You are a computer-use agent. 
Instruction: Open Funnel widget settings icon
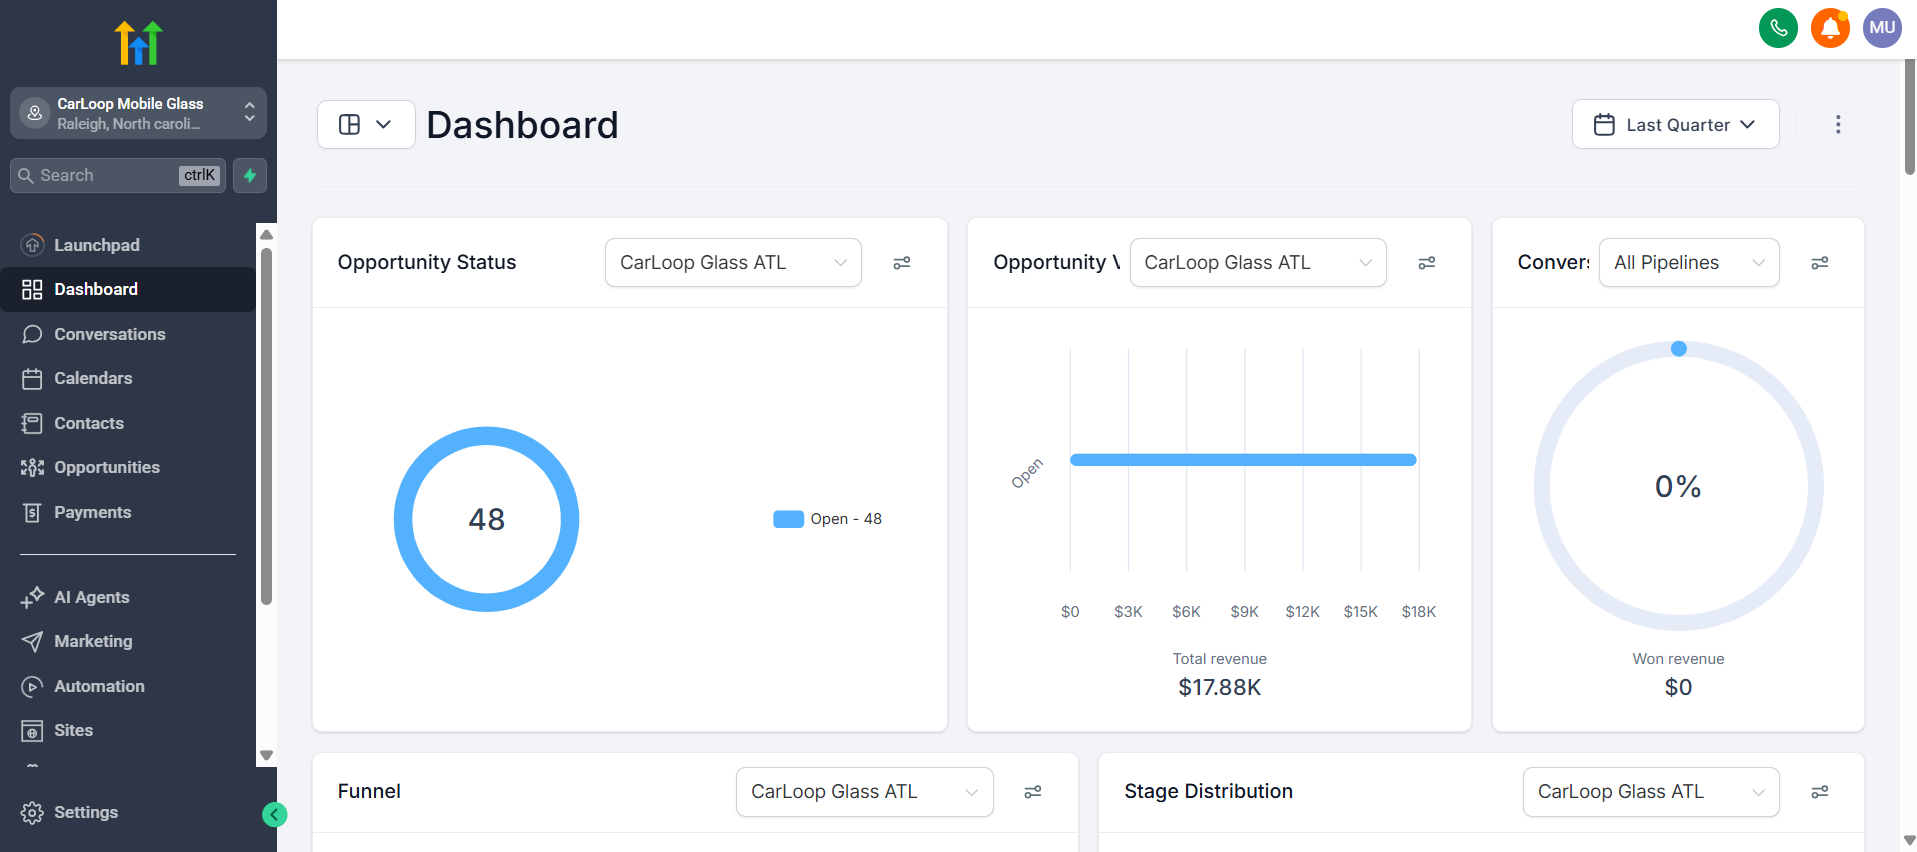[x=1032, y=792]
